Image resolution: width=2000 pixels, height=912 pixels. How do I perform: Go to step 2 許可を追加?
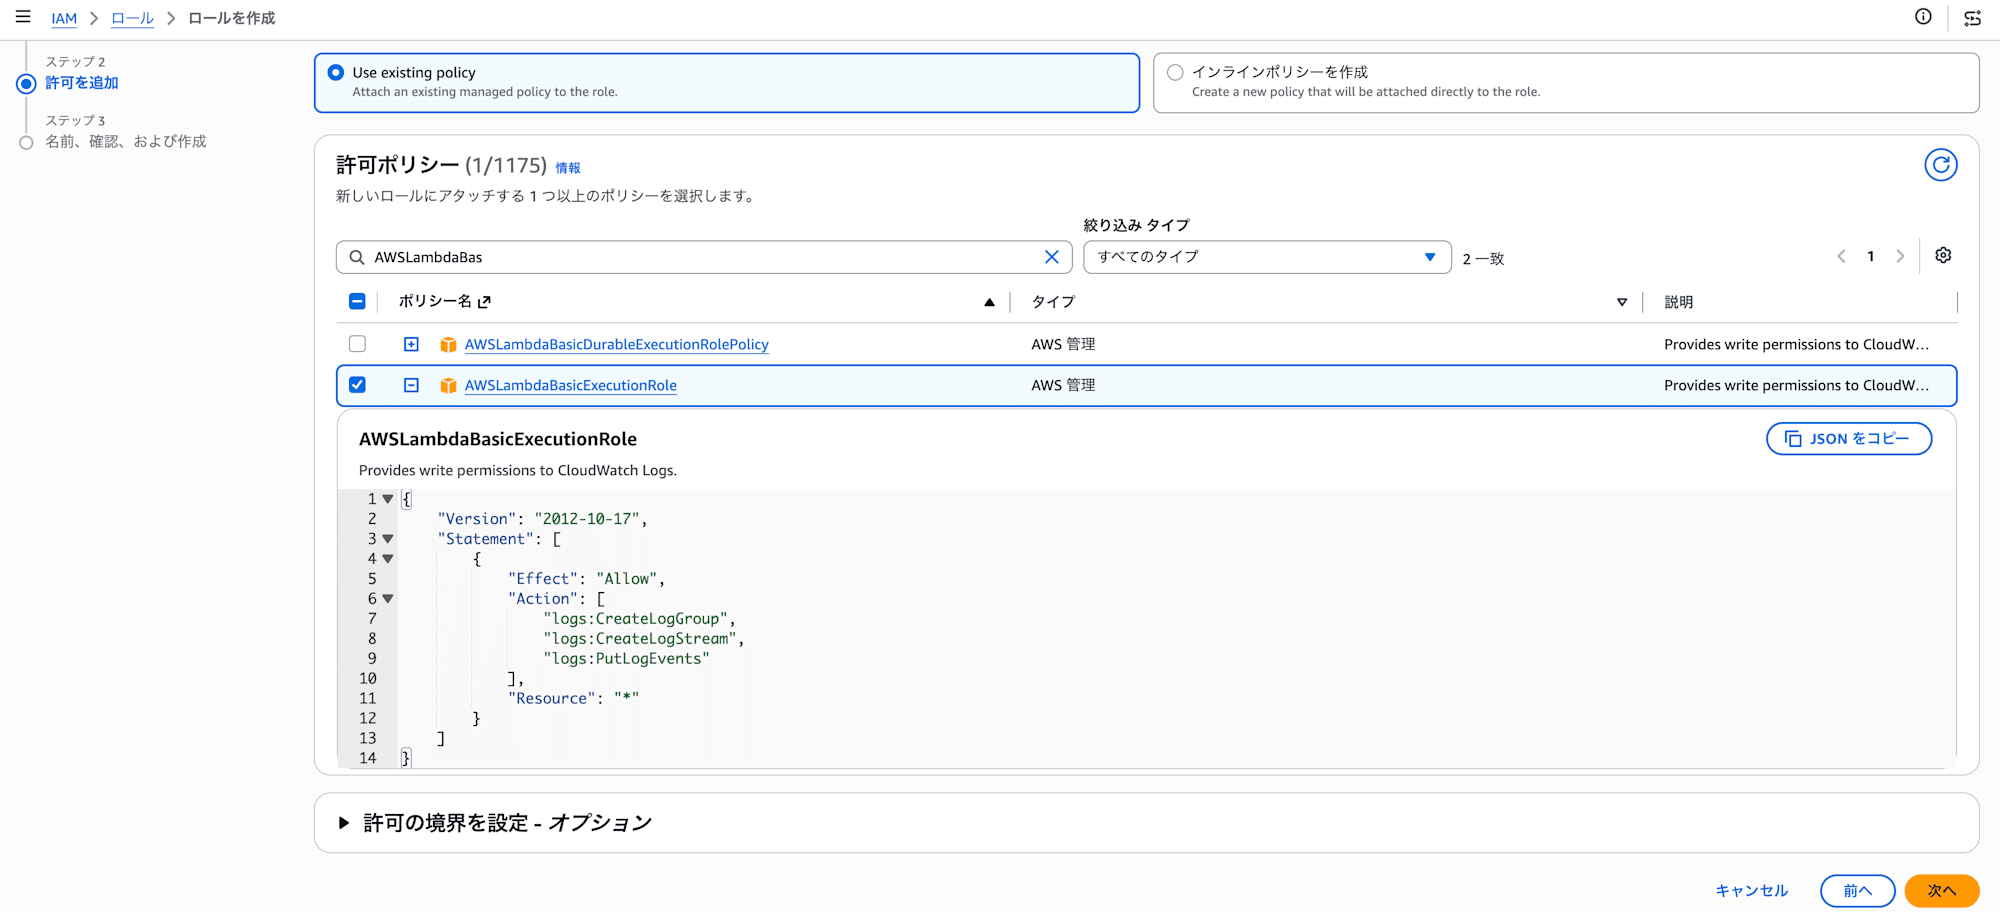pos(81,83)
